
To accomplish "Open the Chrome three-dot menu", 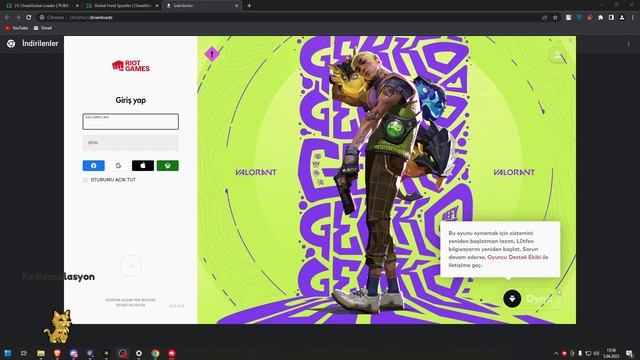I will 633,18.
